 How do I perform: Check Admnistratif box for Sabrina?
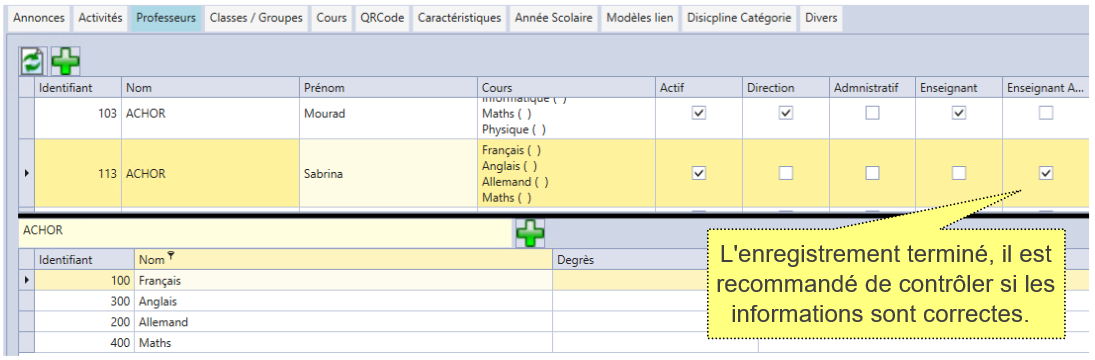click(872, 173)
